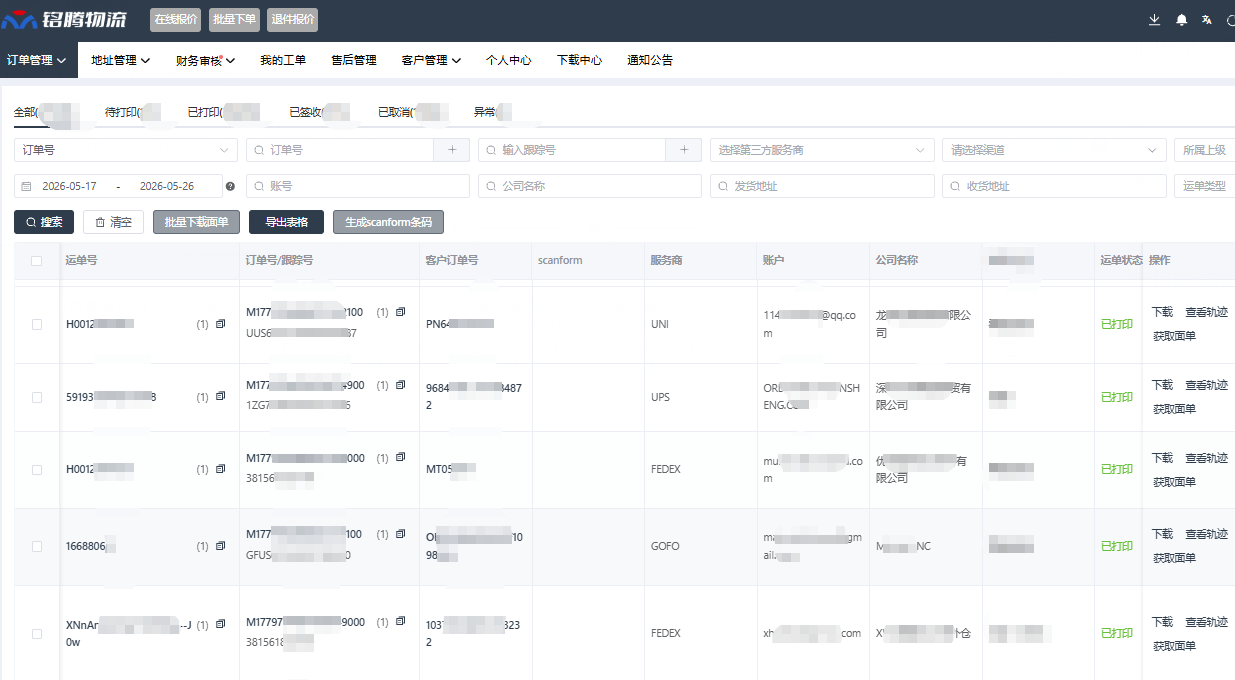Open the notification bell
Screen dimensions: 1235x680
(1182, 19)
